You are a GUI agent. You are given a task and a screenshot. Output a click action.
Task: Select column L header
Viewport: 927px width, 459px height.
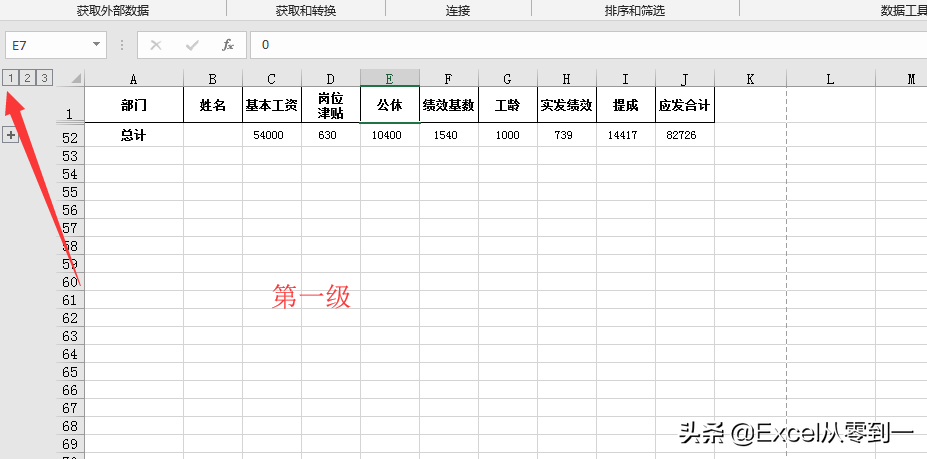pyautogui.click(x=831, y=79)
